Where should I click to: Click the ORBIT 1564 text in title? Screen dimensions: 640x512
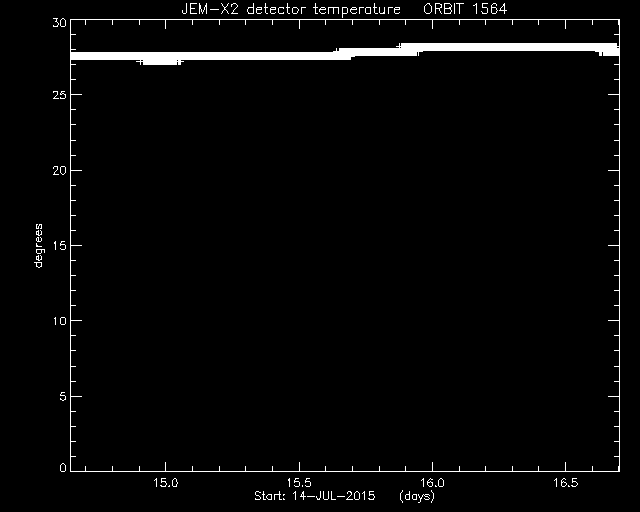click(465, 9)
